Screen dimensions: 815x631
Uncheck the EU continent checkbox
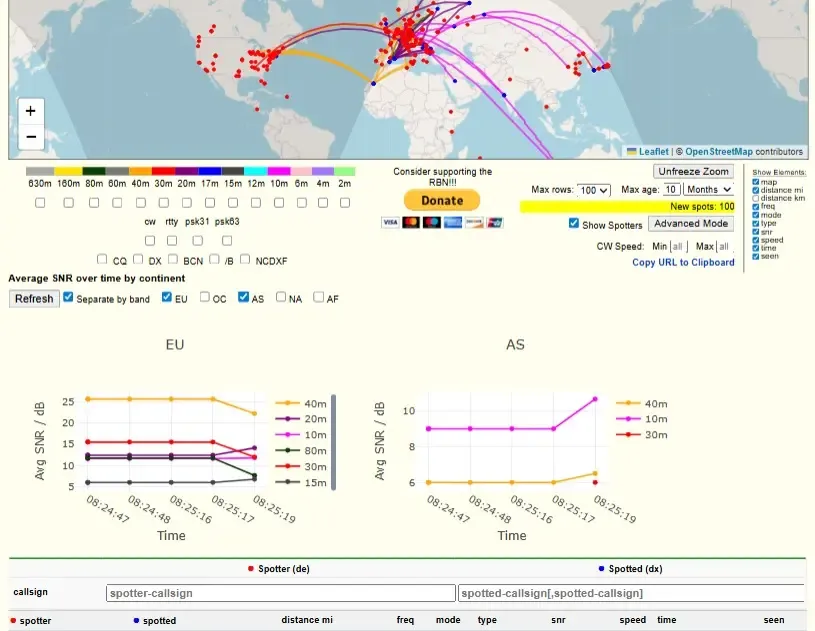[167, 297]
